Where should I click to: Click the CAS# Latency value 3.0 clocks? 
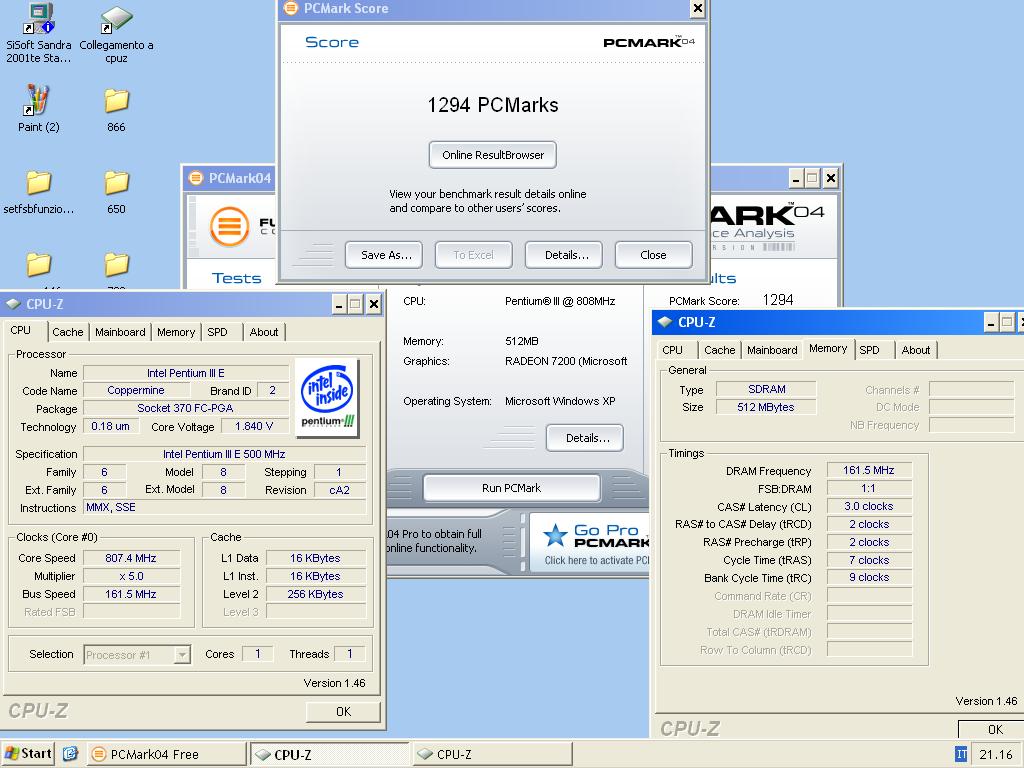click(x=869, y=506)
